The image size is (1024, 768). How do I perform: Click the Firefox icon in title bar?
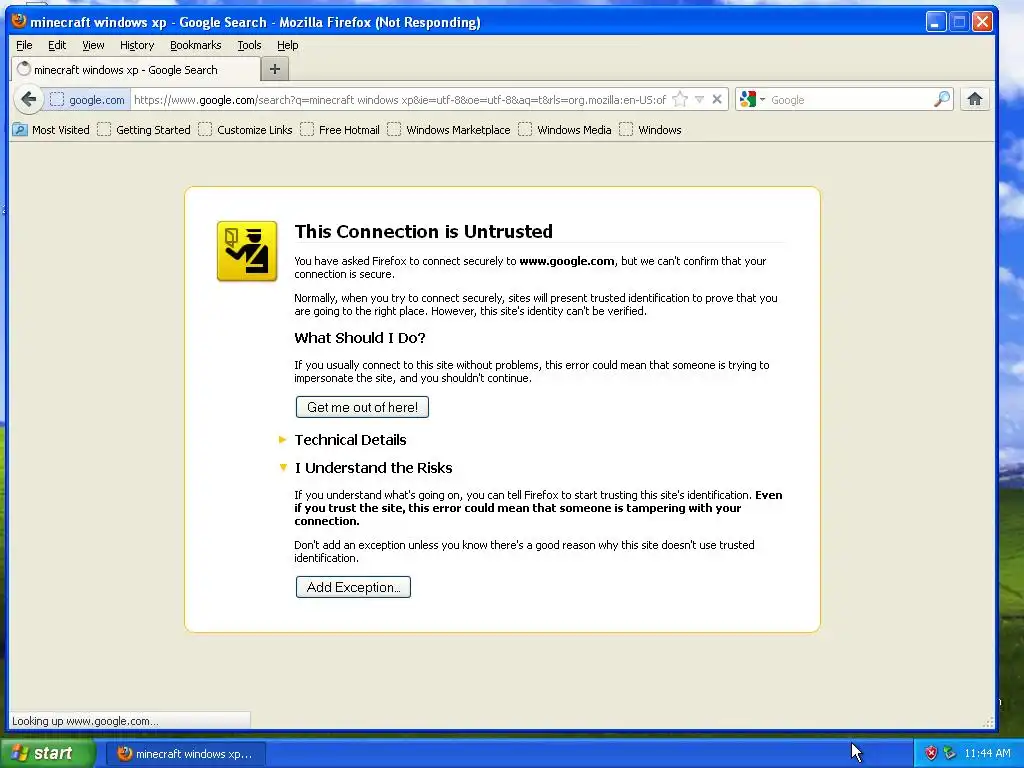(x=19, y=21)
